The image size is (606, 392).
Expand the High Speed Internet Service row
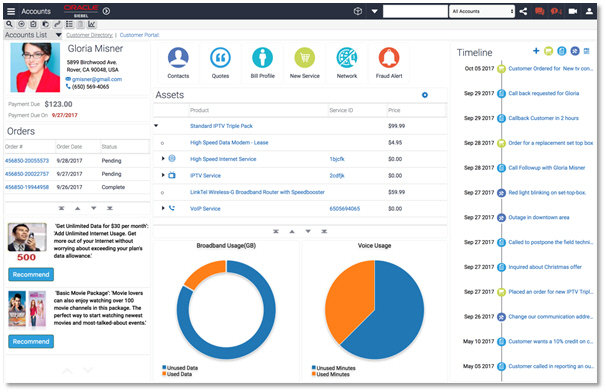(163, 159)
